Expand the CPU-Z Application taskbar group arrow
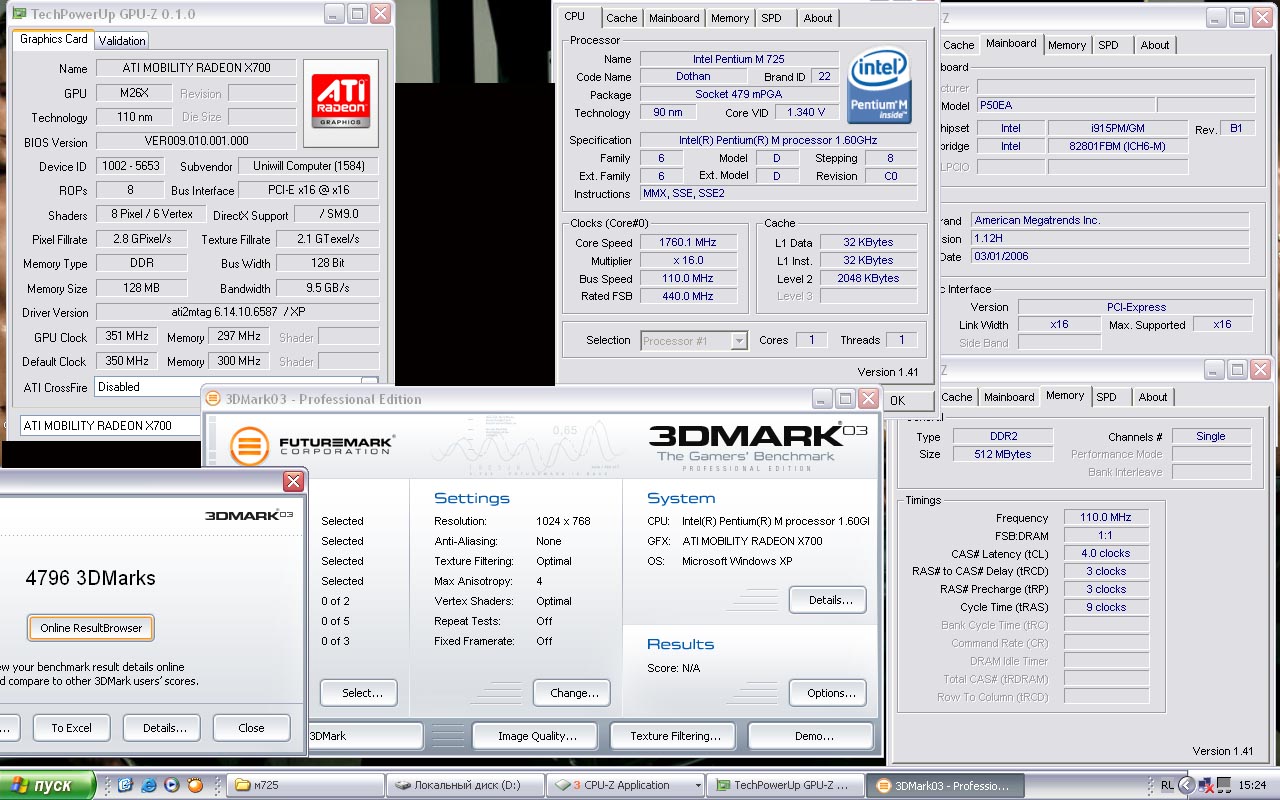Image resolution: width=1280 pixels, height=800 pixels. [x=698, y=785]
